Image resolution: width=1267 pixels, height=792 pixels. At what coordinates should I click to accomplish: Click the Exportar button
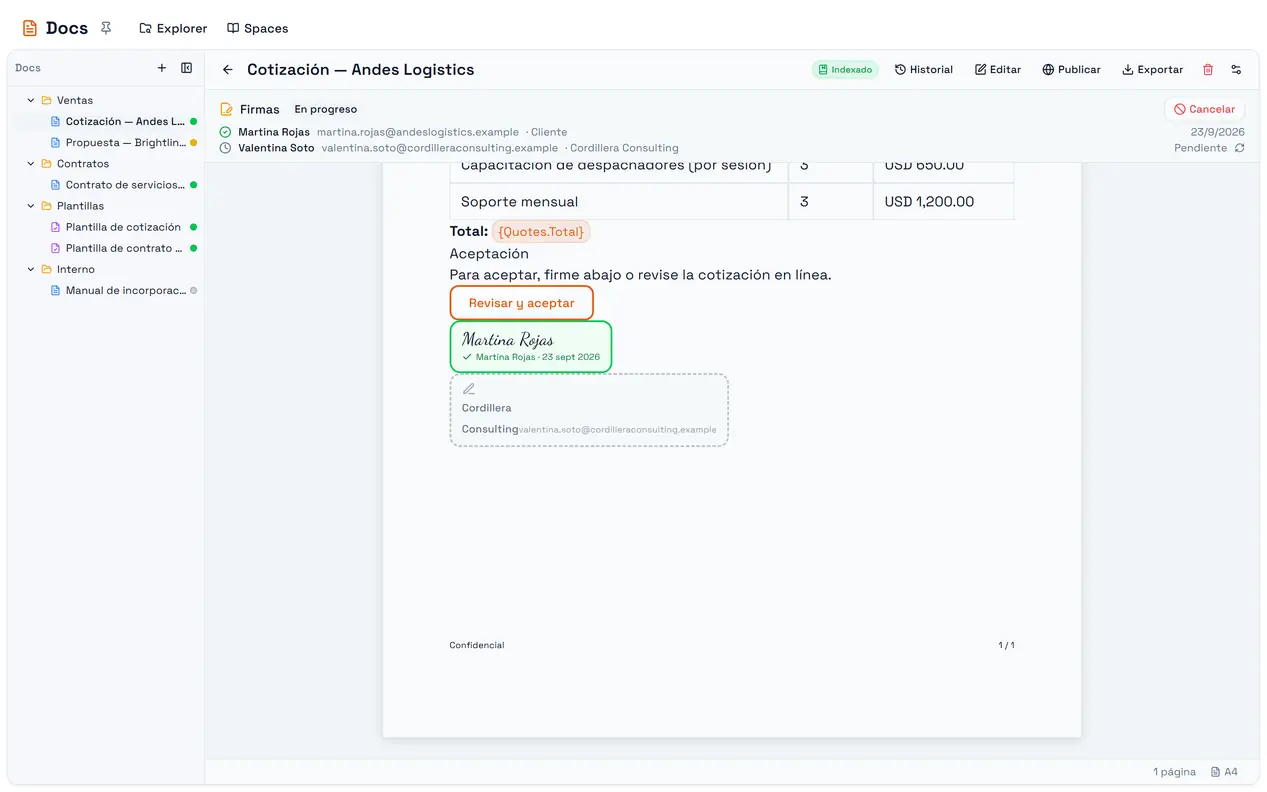[x=1153, y=70]
